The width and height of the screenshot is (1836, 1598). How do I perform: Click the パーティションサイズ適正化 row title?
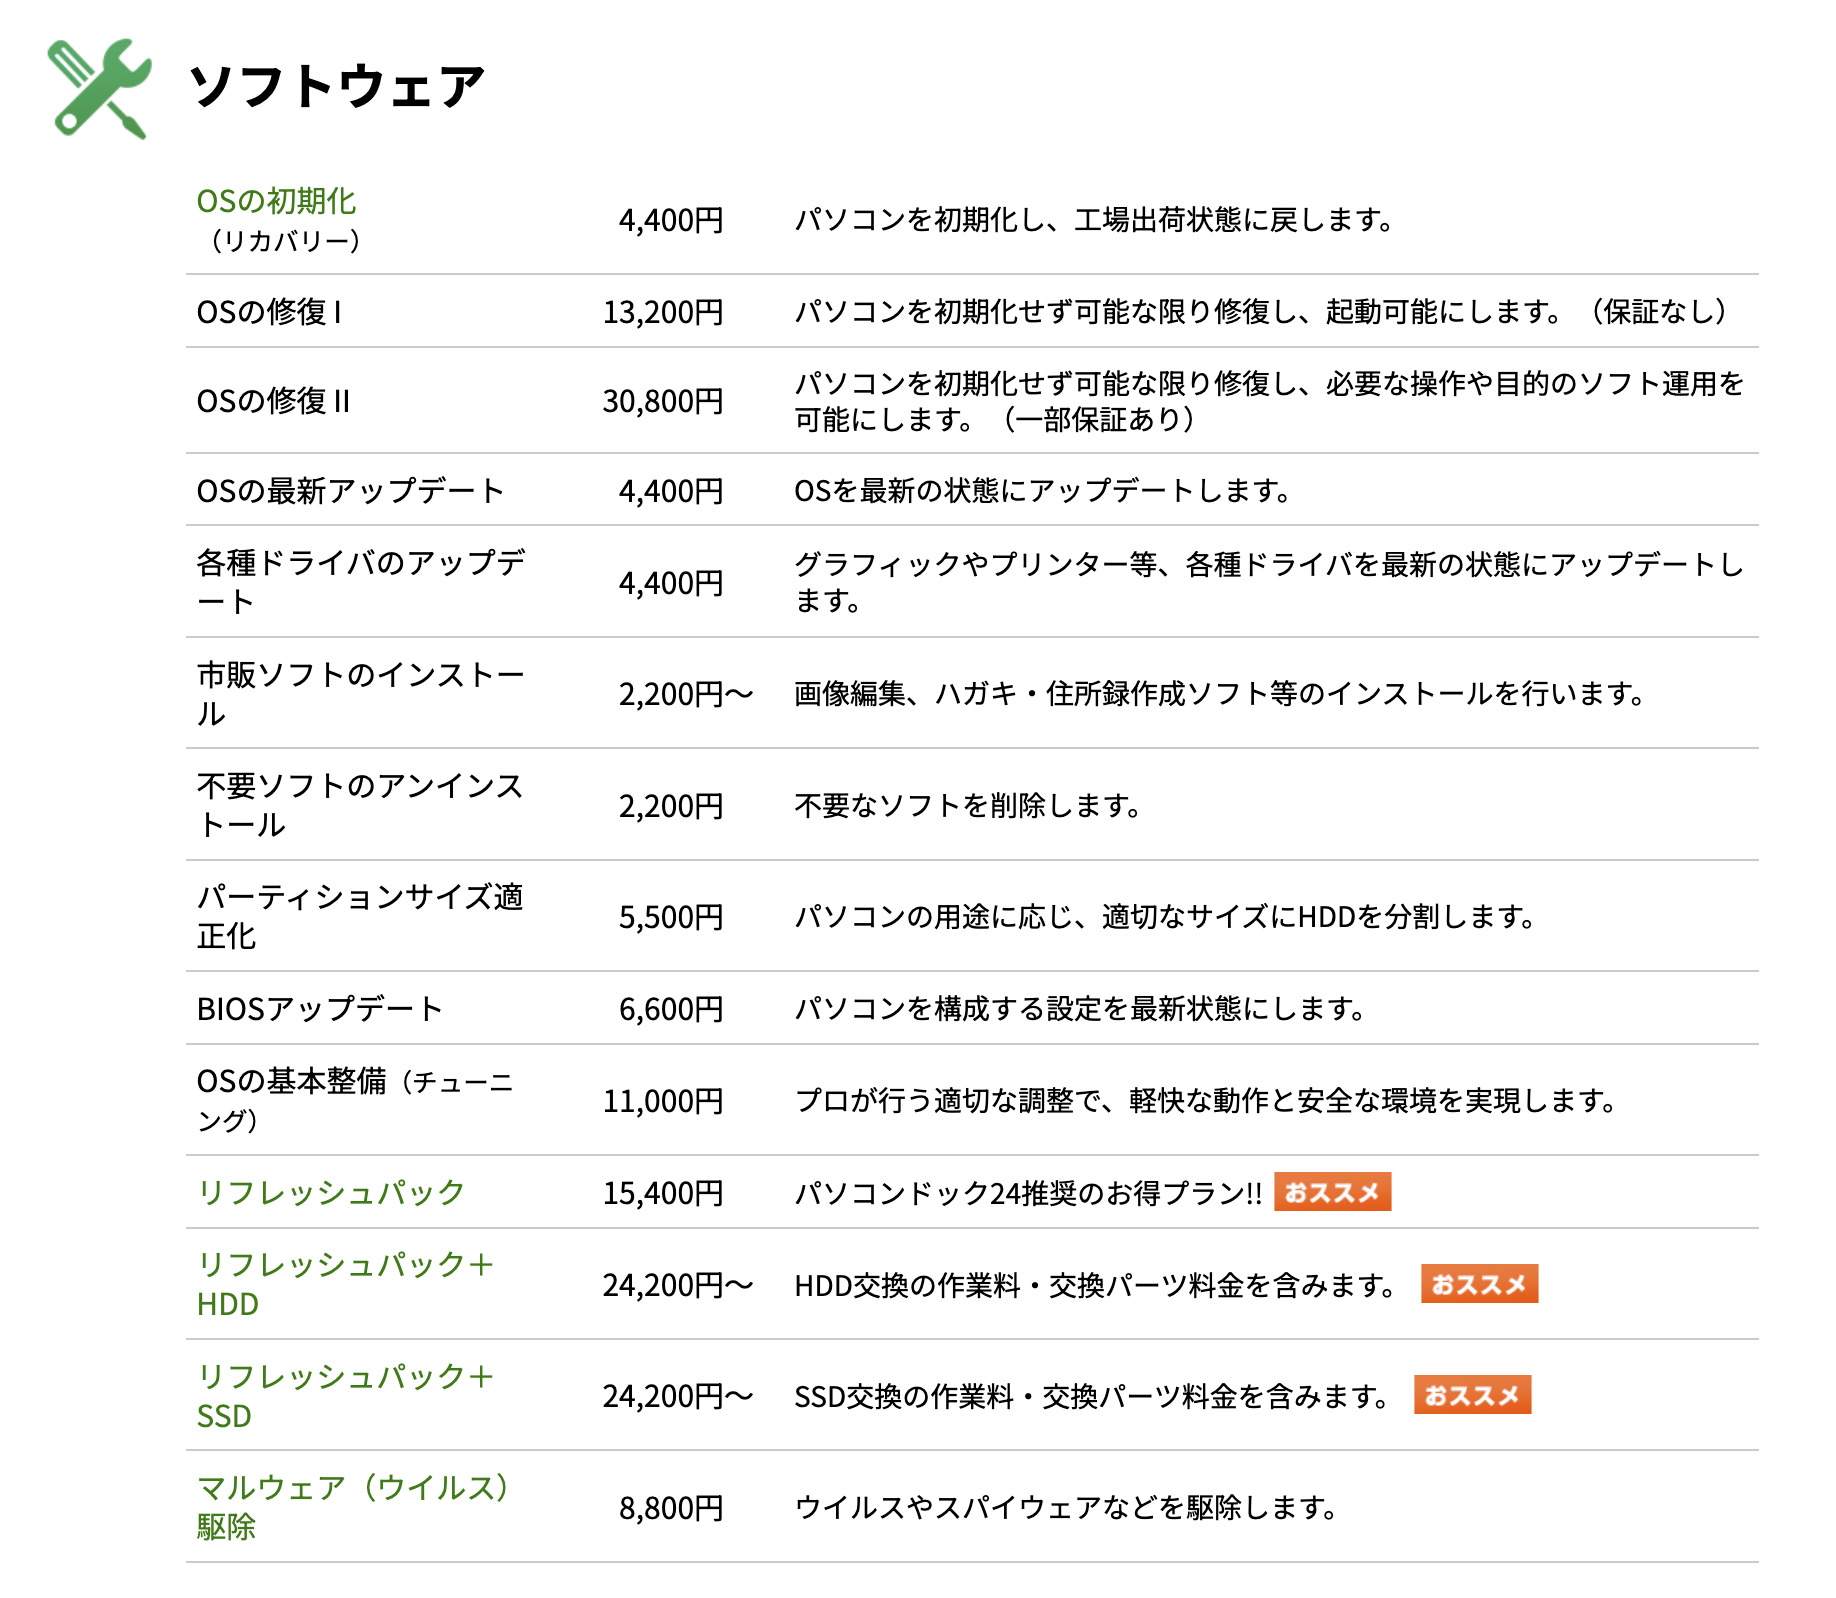click(360, 917)
